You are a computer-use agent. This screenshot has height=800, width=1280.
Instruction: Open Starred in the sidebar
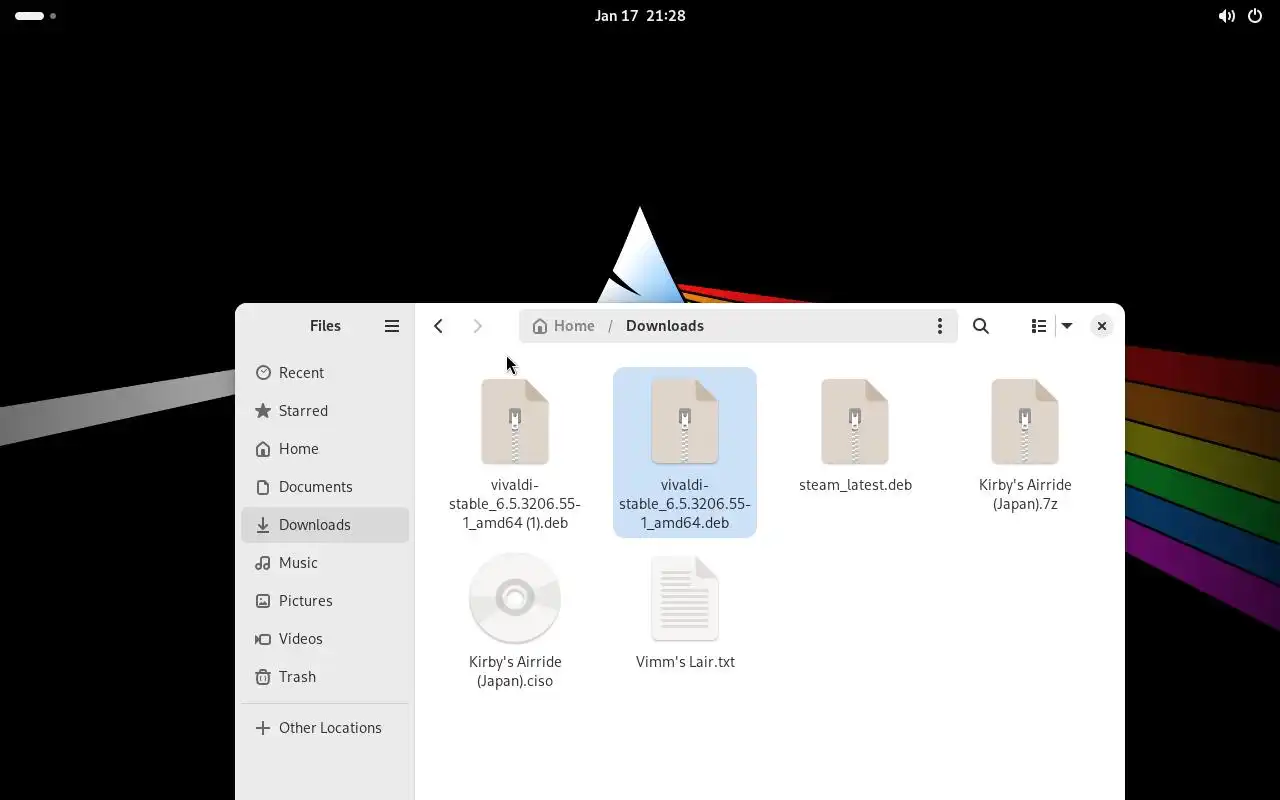click(x=325, y=410)
